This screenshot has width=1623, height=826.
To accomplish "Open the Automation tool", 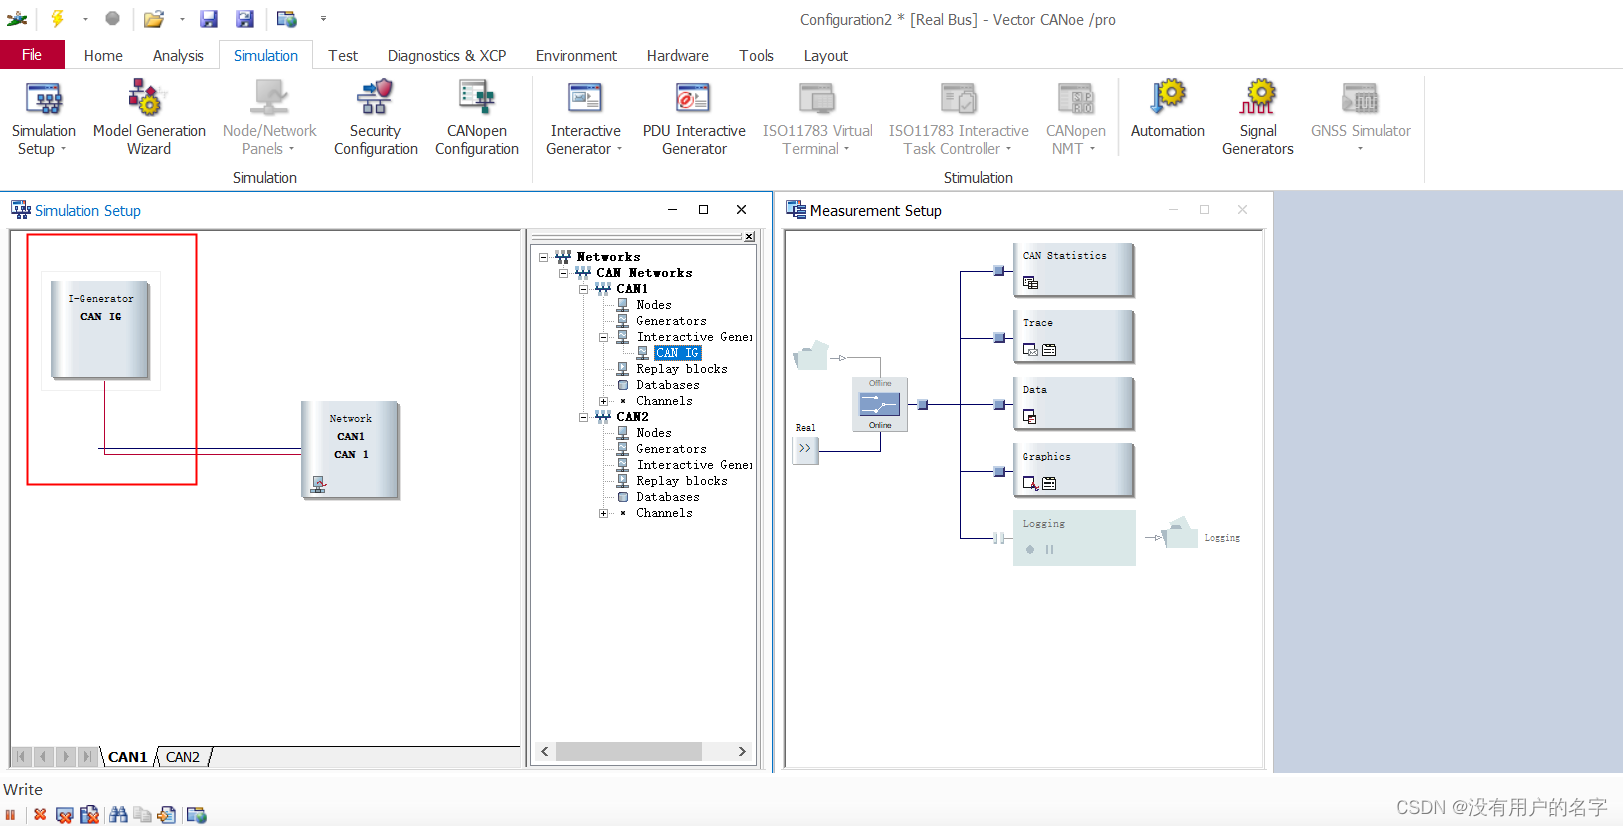I will [1168, 110].
